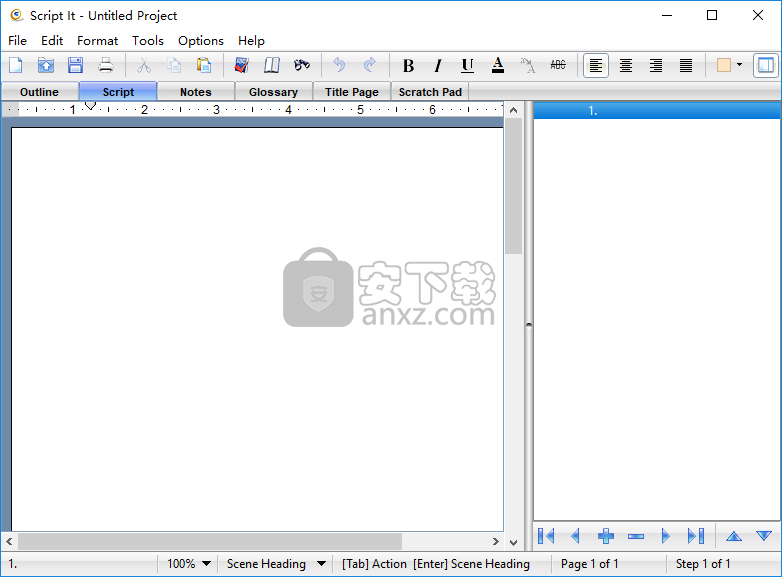Switch to the Notes tab
The height and width of the screenshot is (577, 782).
196,92
